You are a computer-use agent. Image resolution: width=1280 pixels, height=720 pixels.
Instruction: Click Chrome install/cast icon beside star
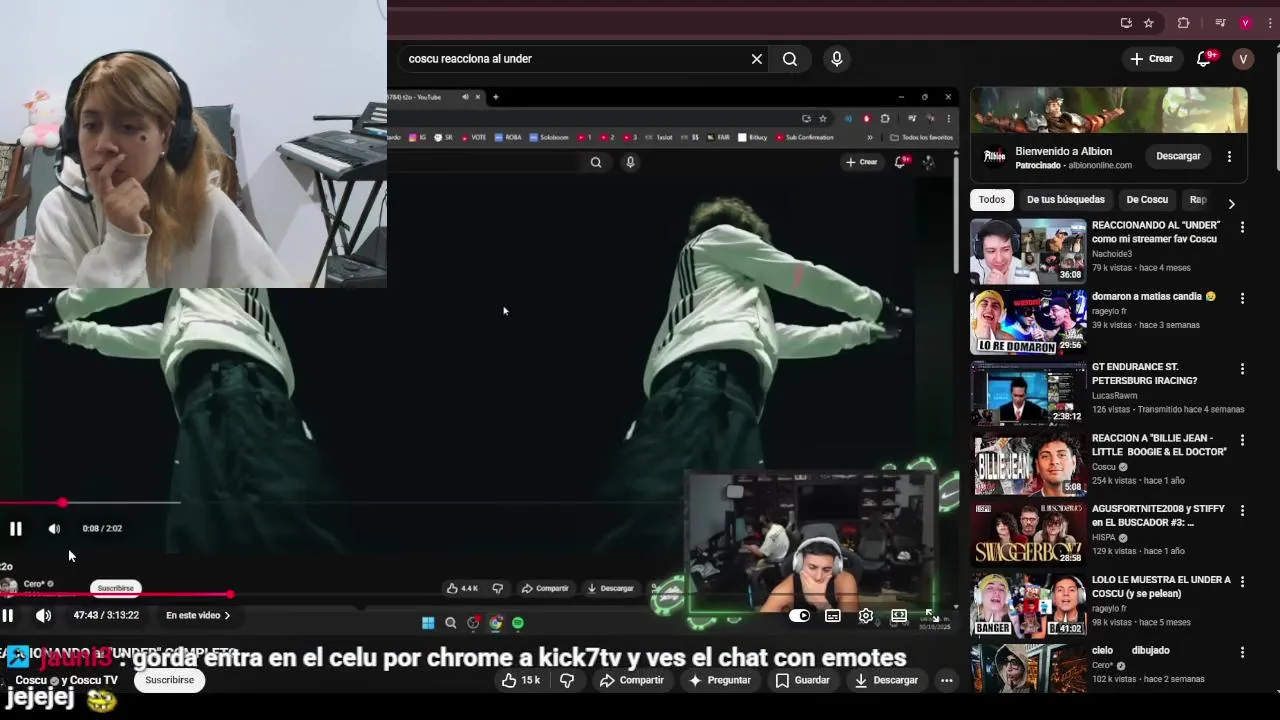(1126, 23)
